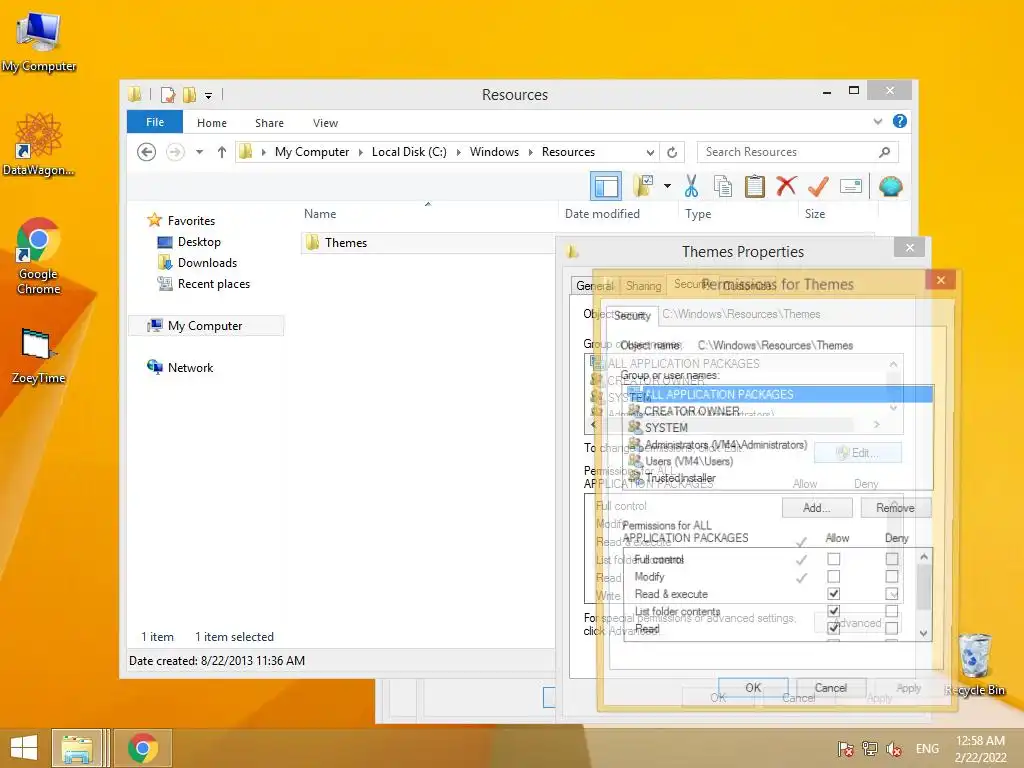This screenshot has height=768, width=1024.
Task: Click File Explorer taskbar icon
Action: [x=77, y=748]
